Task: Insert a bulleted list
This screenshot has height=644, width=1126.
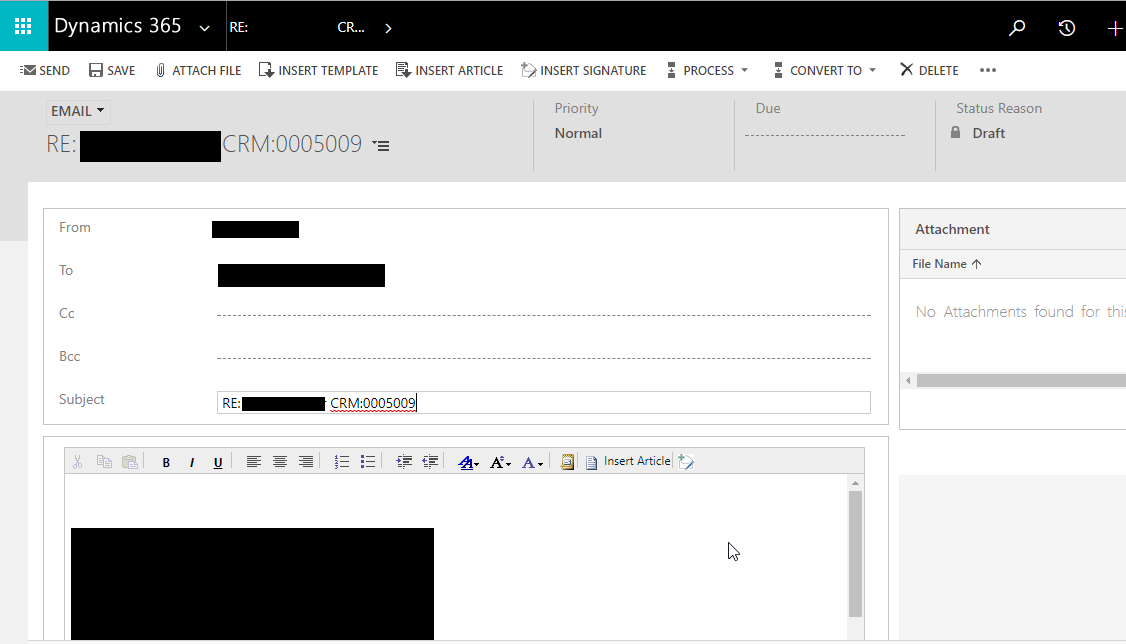Action: pos(368,462)
